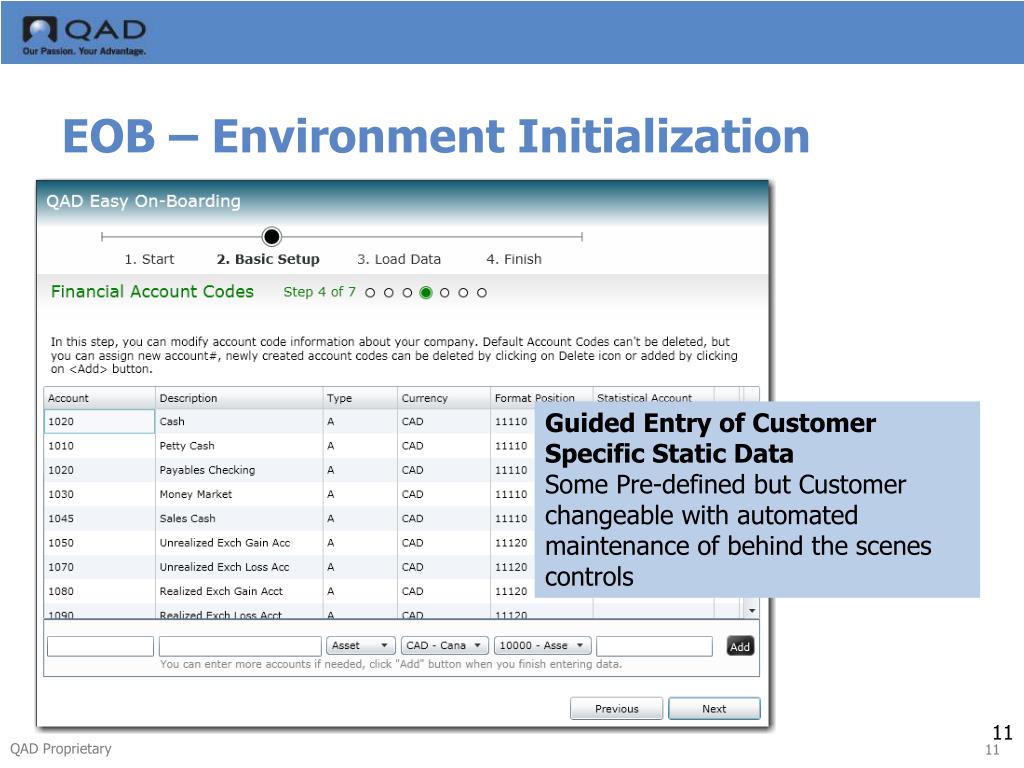This screenshot has height=768, width=1024.
Task: Click the new statistical account input field
Action: pos(654,646)
